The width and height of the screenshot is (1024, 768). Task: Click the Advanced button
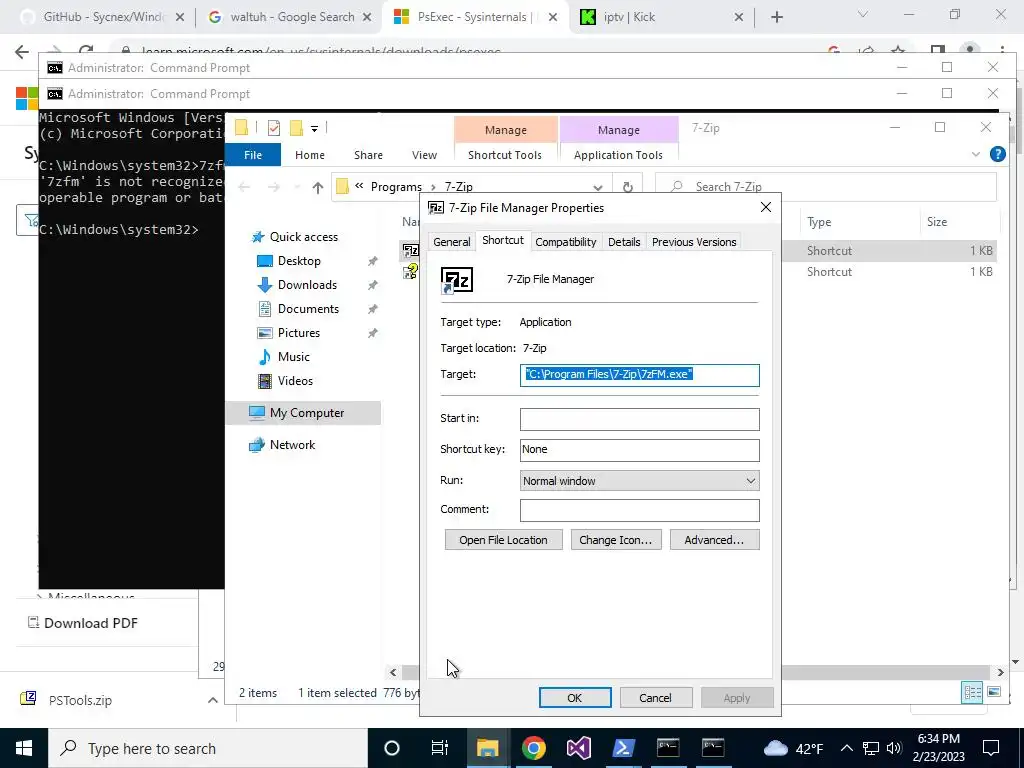point(714,540)
